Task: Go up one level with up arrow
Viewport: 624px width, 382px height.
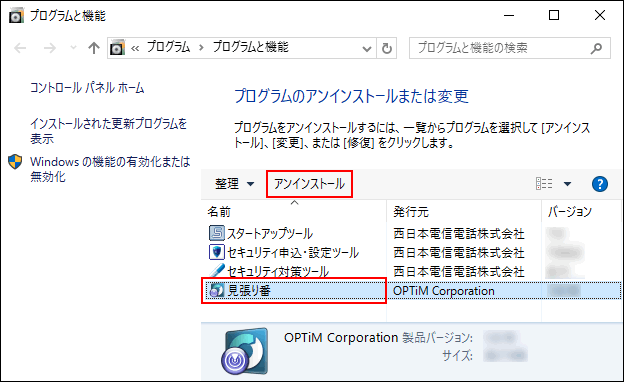Action: (94, 48)
